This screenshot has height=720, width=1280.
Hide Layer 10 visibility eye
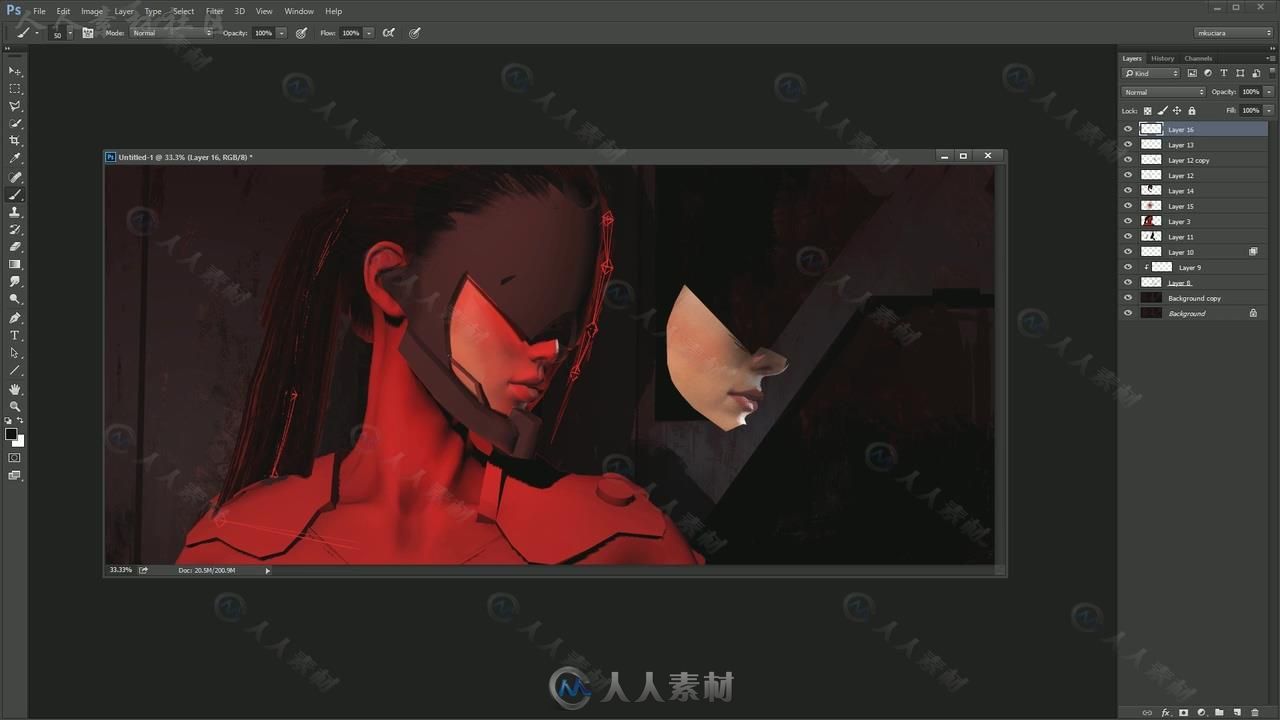(x=1128, y=252)
